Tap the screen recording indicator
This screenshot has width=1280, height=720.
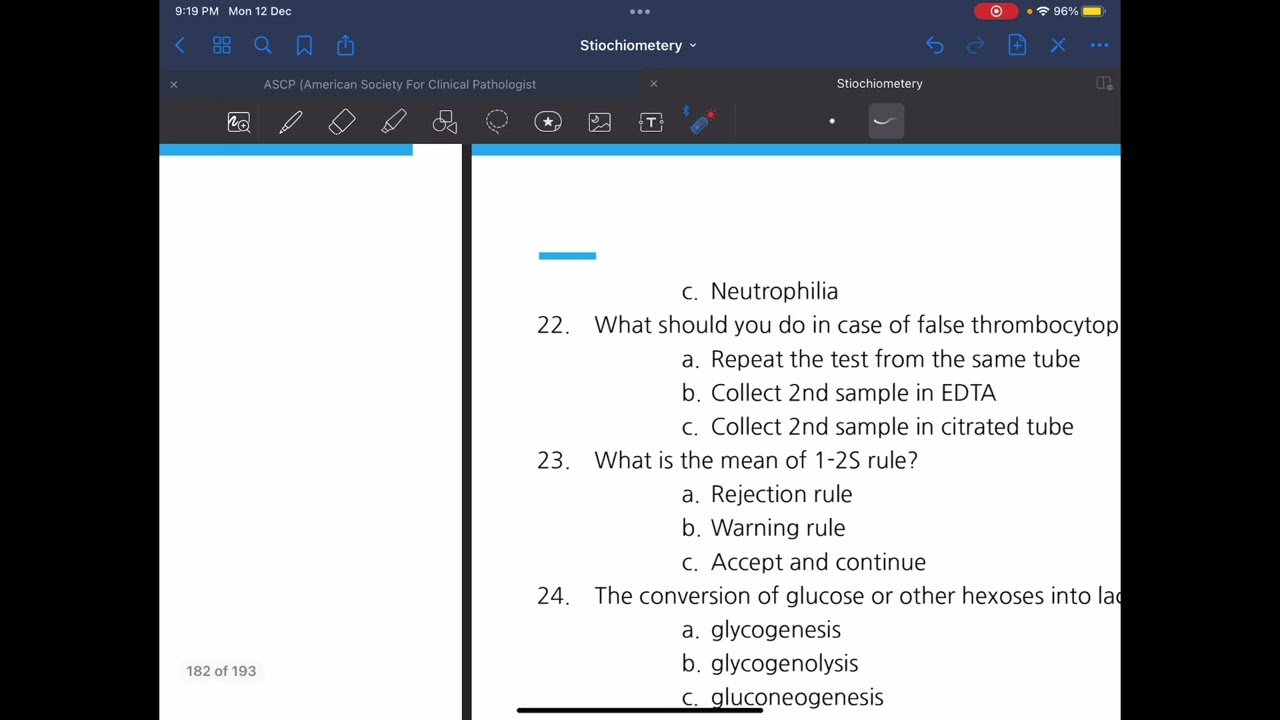(x=996, y=11)
